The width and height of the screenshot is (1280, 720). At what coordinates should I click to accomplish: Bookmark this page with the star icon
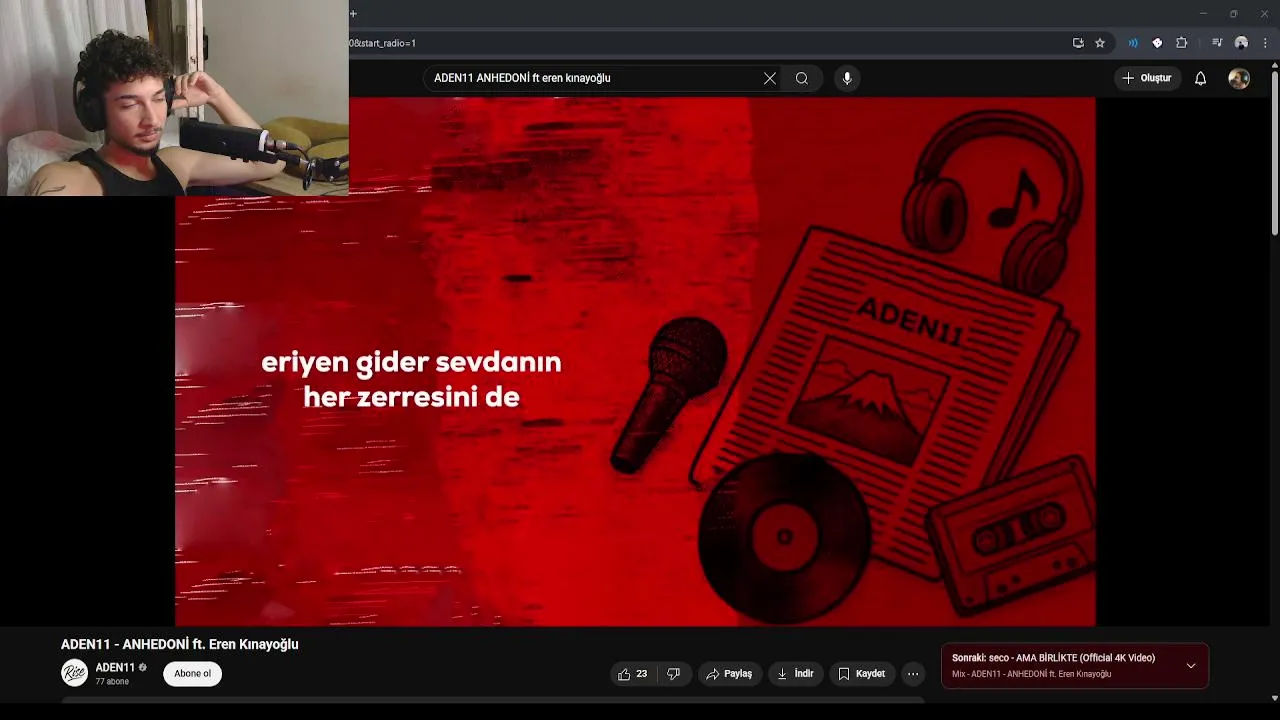[1100, 43]
